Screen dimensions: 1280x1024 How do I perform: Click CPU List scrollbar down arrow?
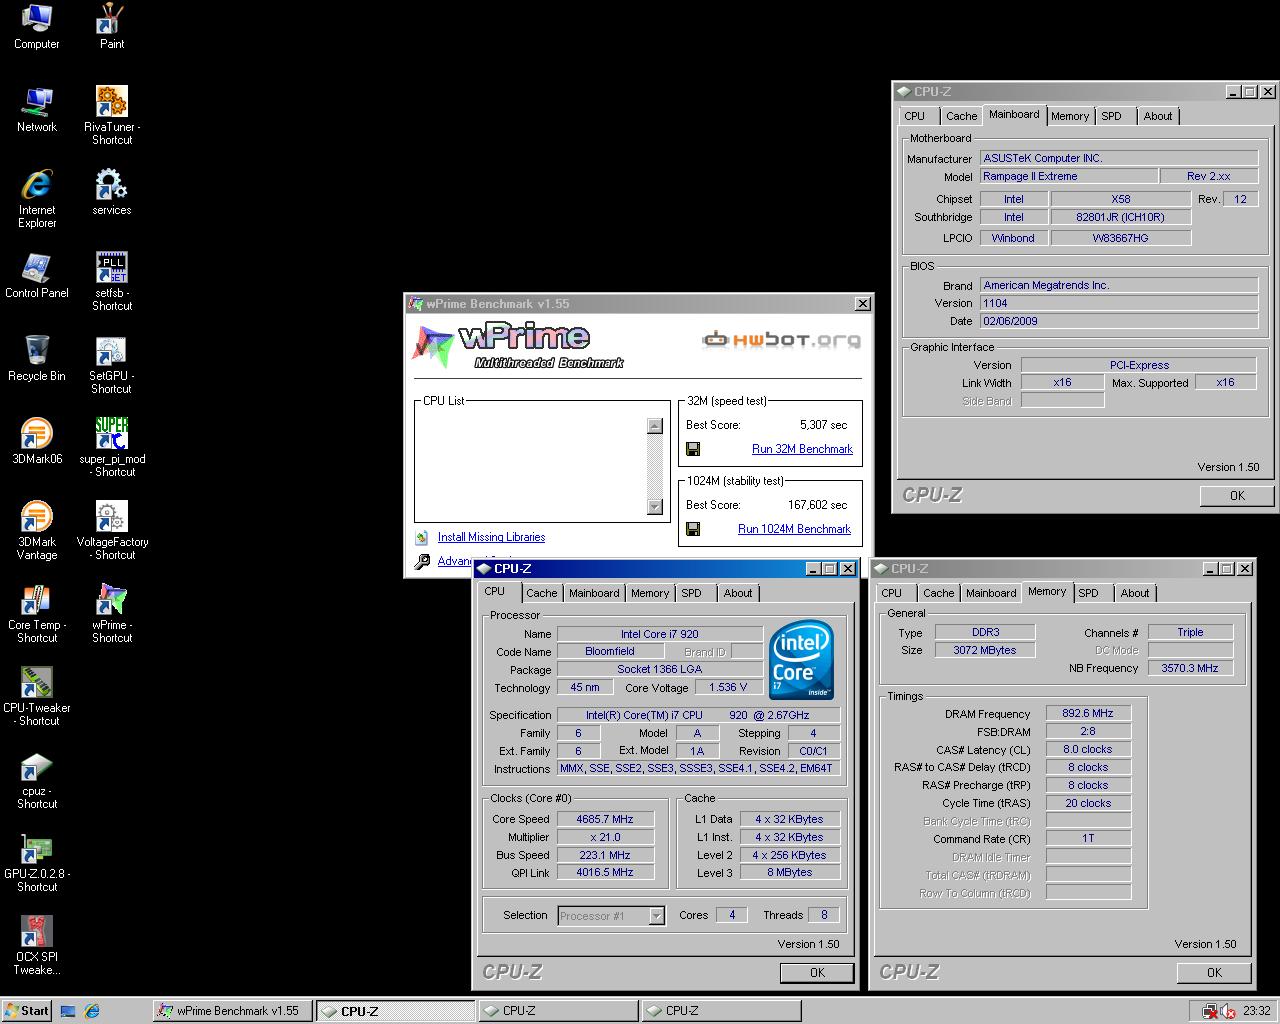coord(655,507)
